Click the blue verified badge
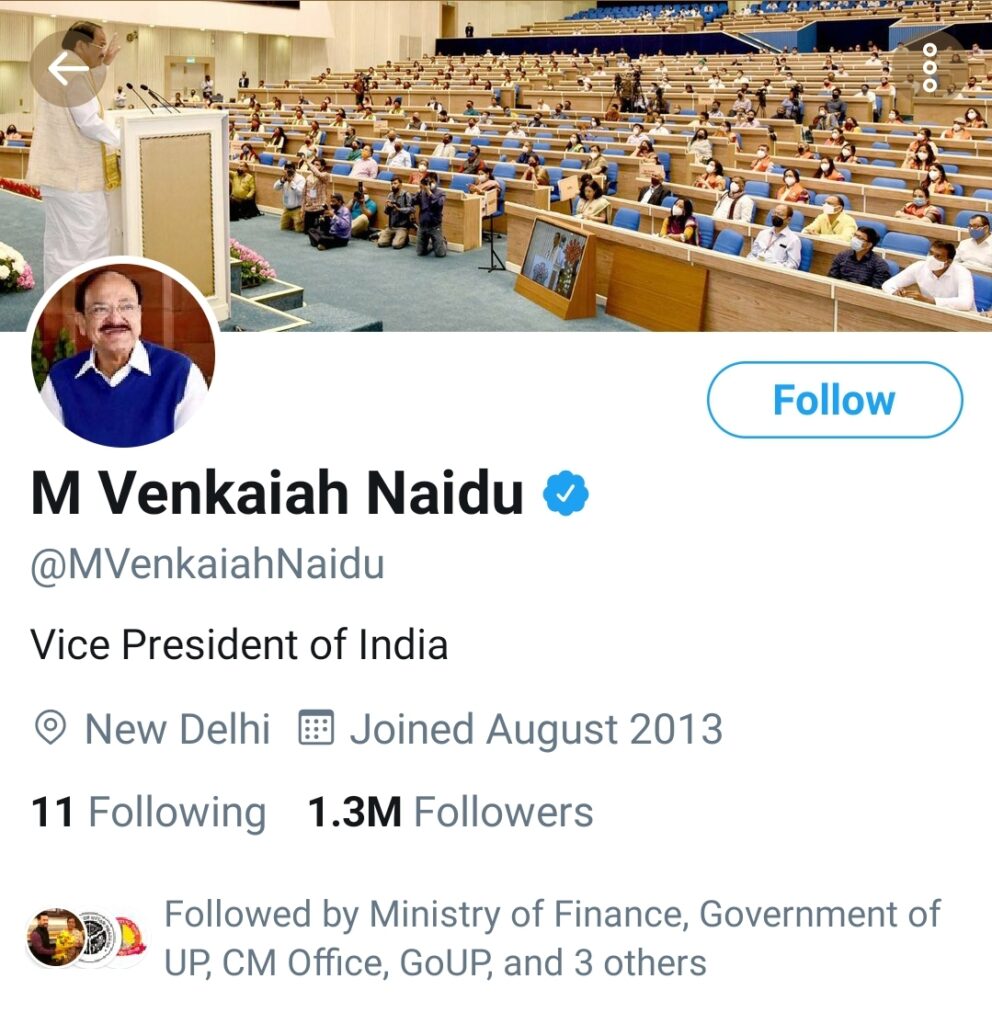 coord(566,495)
